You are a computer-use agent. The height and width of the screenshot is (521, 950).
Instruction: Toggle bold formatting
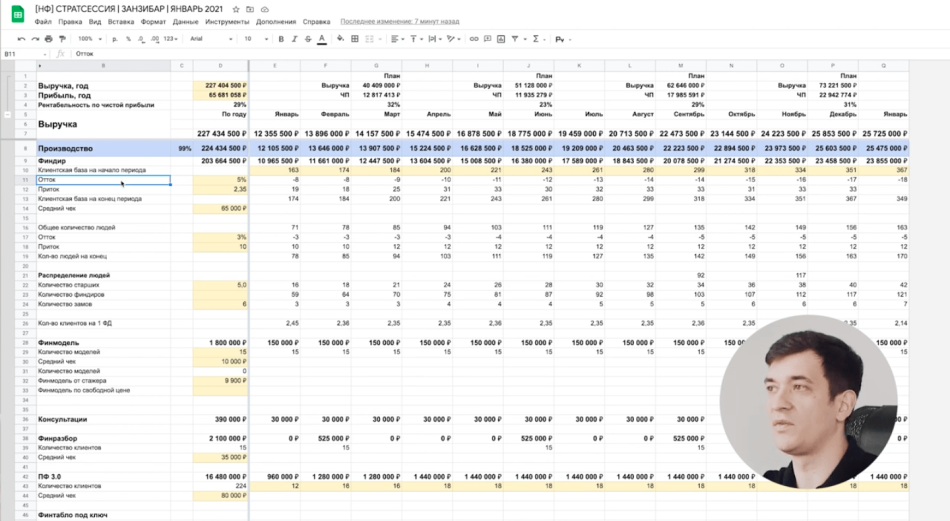tap(281, 39)
